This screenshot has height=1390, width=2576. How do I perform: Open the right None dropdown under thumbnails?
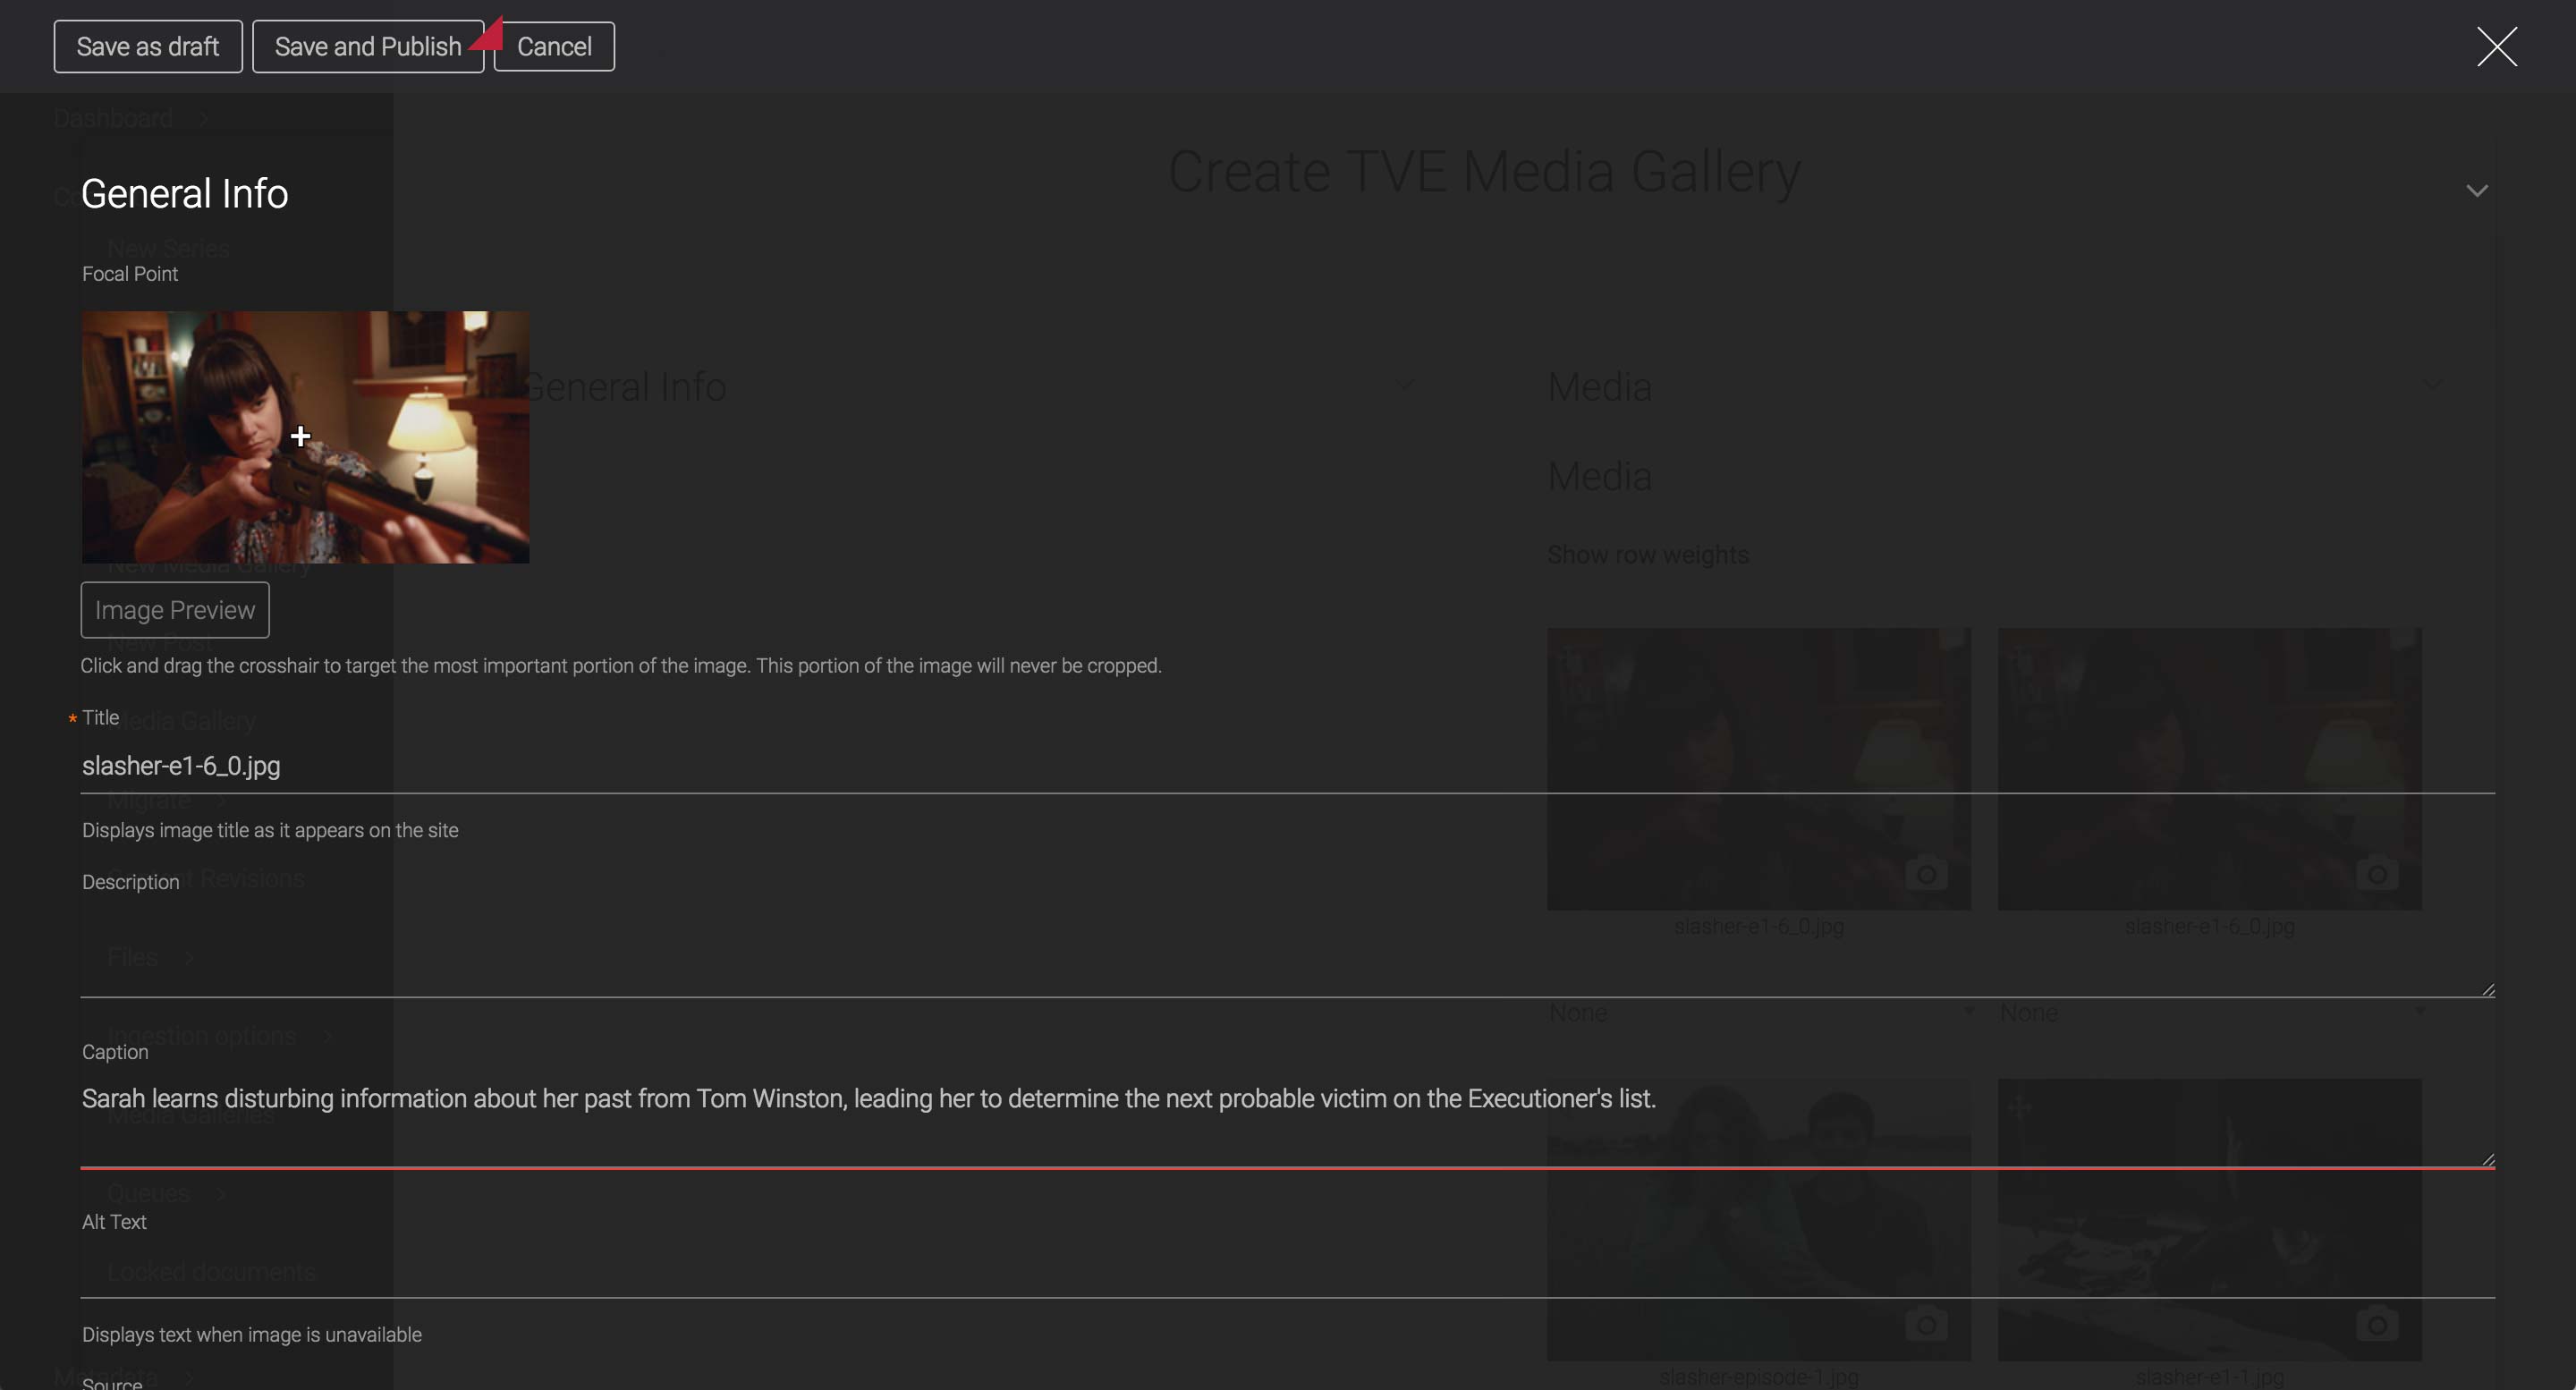2210,1013
